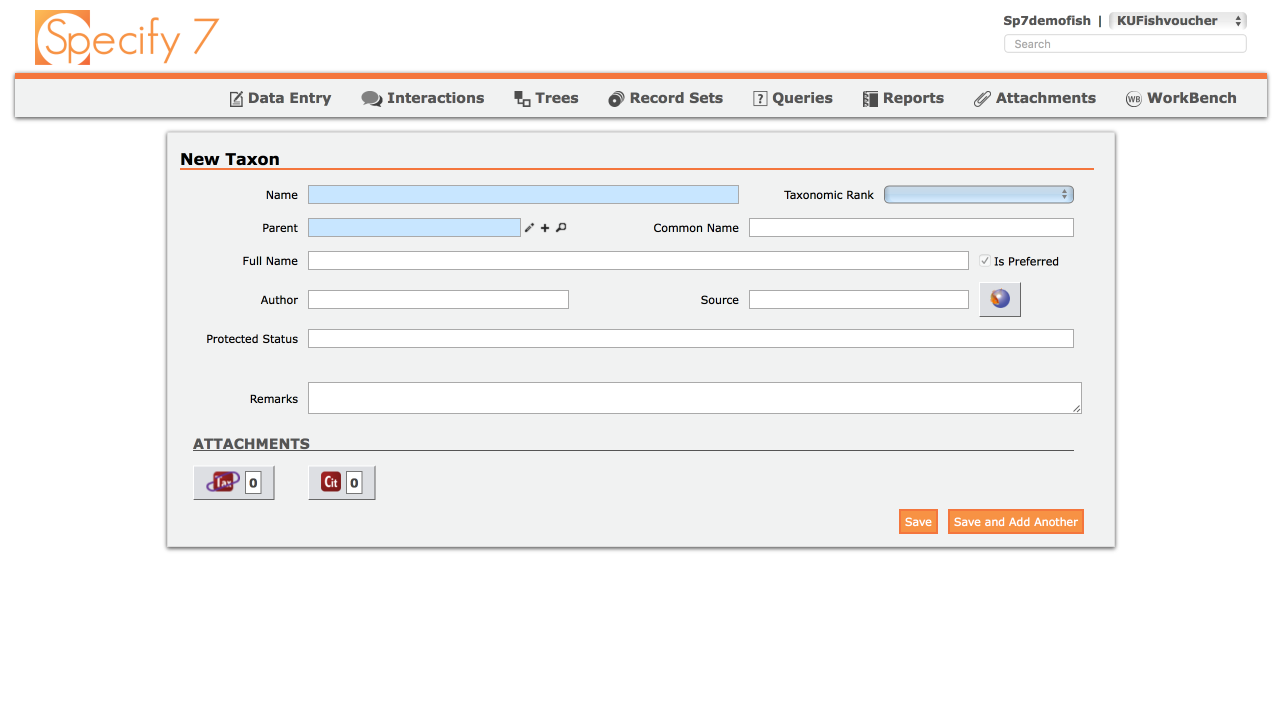
Task: Click the plus icon to add new Parent
Action: [544, 227]
